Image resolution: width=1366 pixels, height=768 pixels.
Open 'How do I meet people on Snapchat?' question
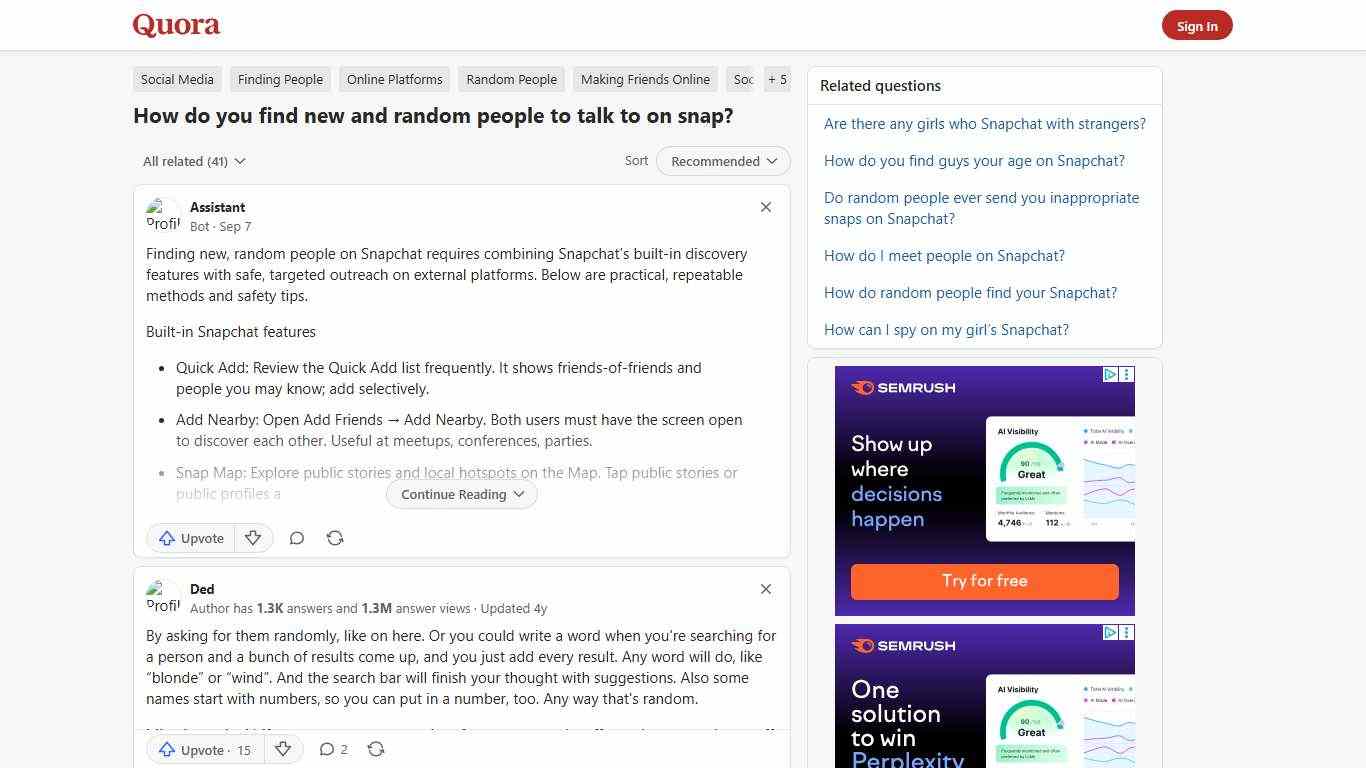tap(944, 255)
